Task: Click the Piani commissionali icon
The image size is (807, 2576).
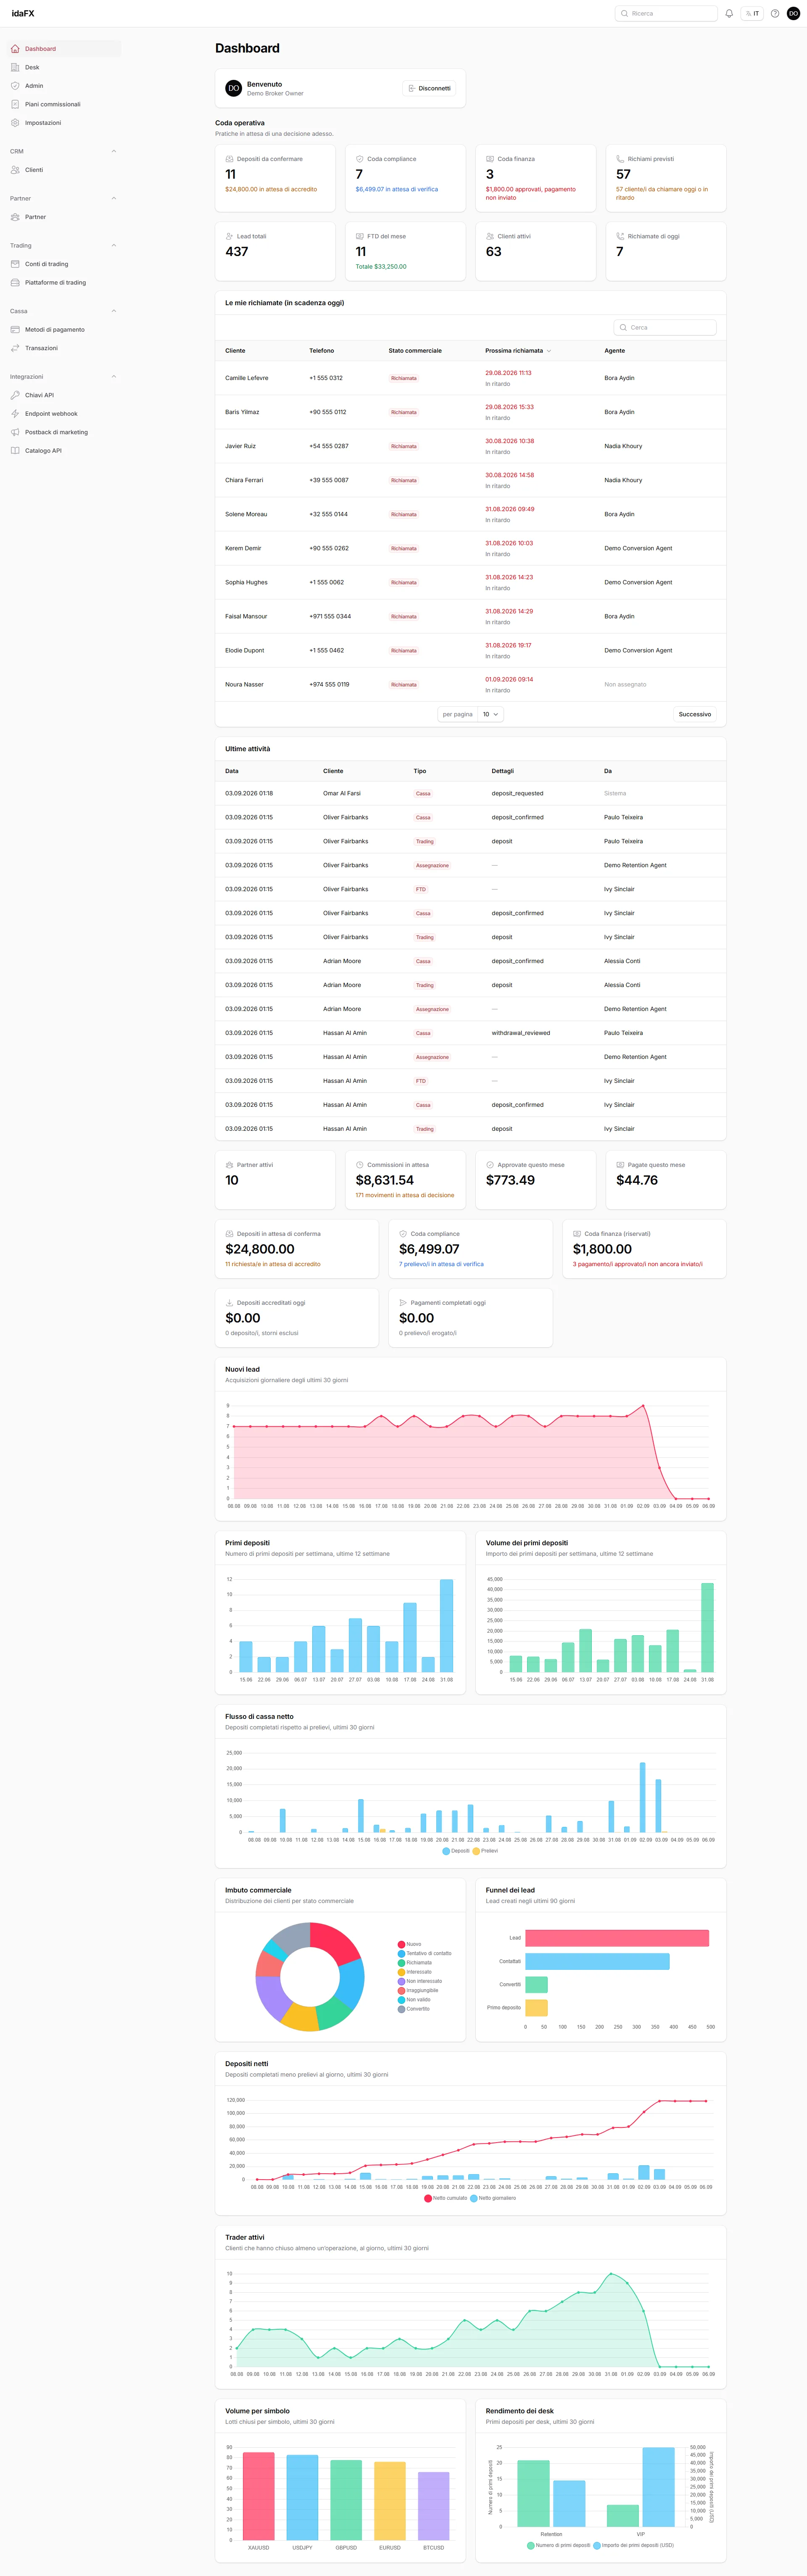Action: pyautogui.click(x=15, y=104)
